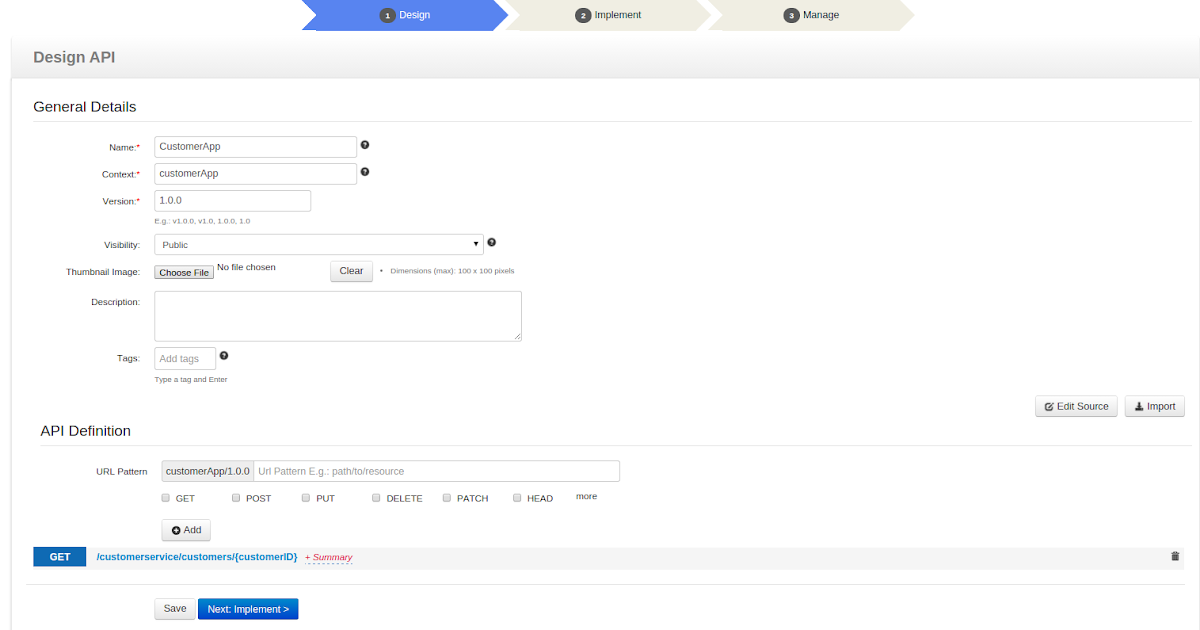Screen dimensions: 1200x630
Task: Click the help icon next to Tags
Action: 223,355
